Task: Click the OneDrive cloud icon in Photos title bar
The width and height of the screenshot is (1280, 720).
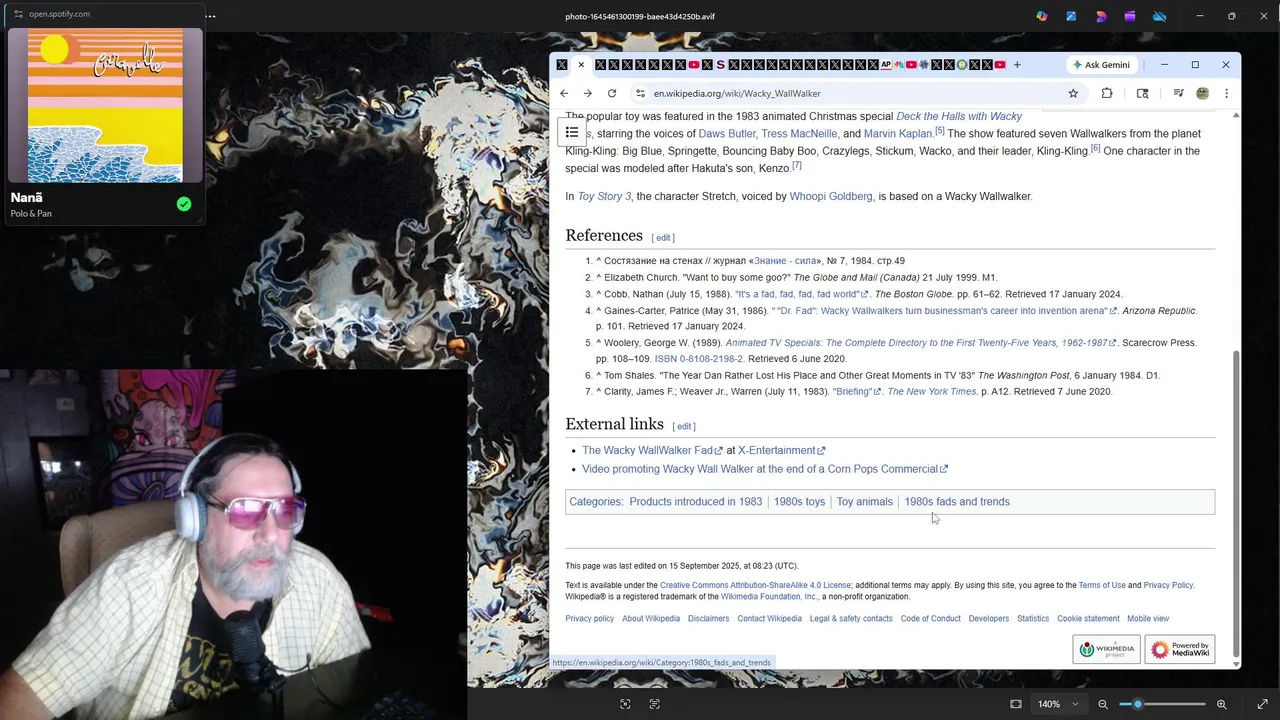Action: tap(1159, 16)
